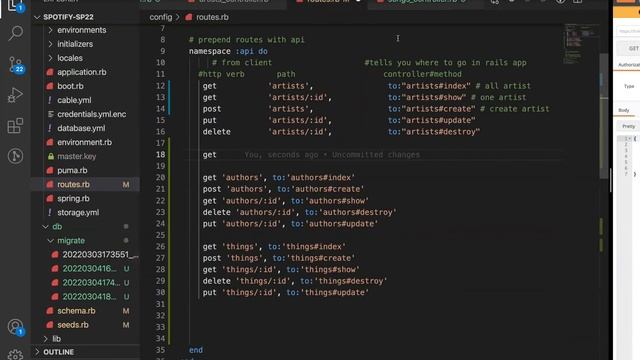Open storage.yml file
640x360 pixels.
pos(78,213)
